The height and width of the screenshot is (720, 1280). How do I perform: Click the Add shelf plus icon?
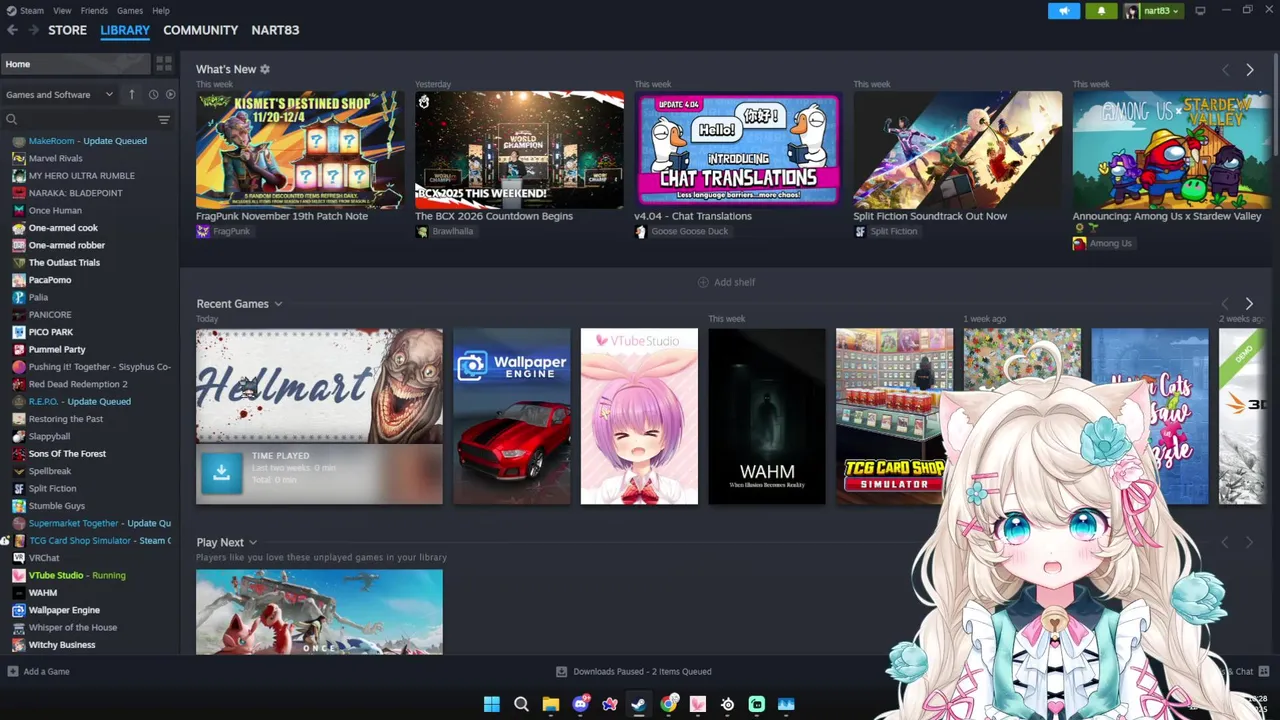(x=702, y=282)
